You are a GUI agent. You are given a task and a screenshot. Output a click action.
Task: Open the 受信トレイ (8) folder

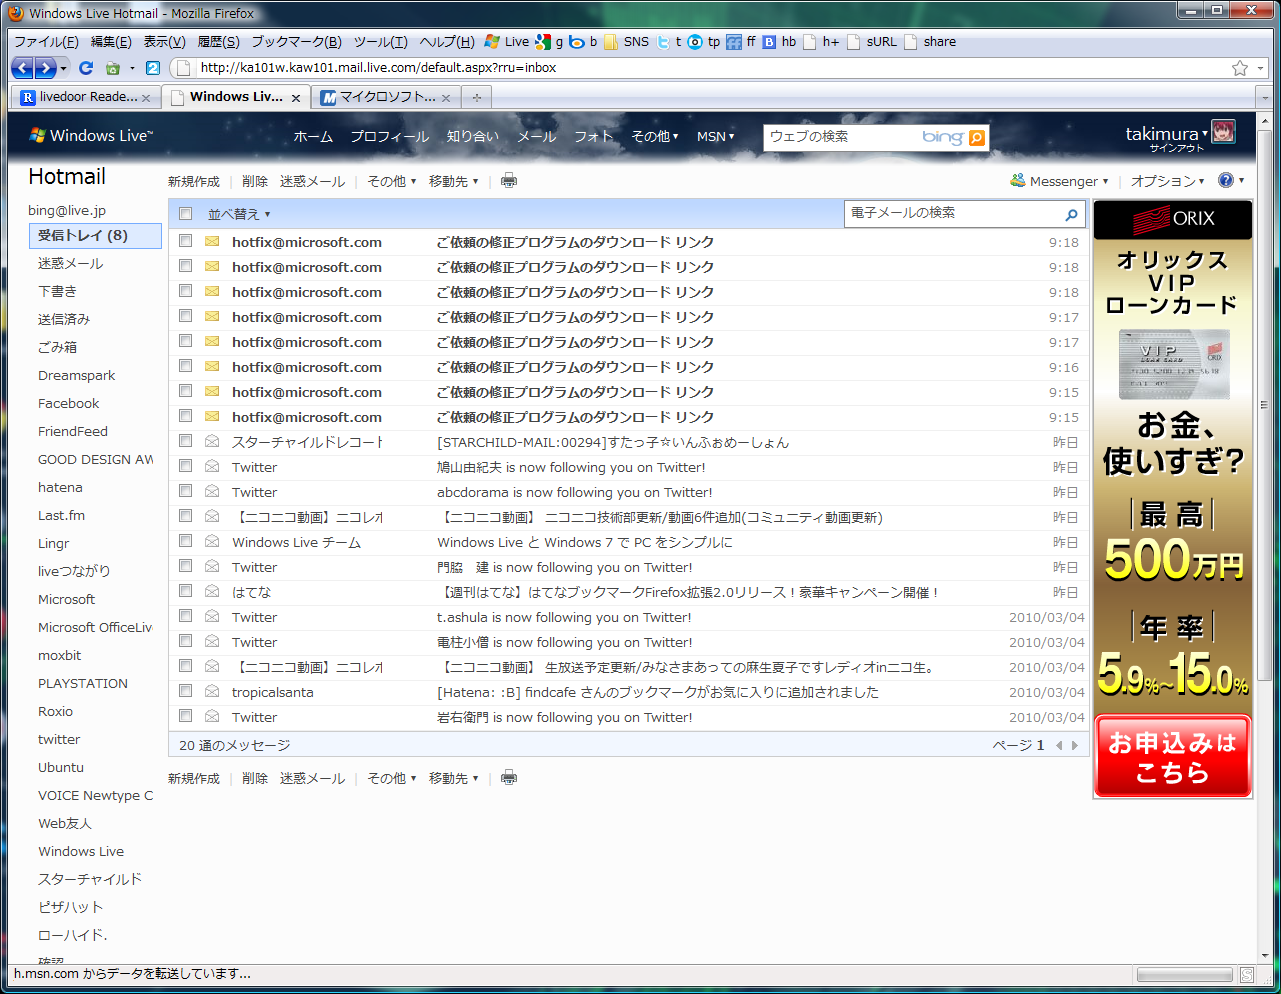[x=95, y=236]
